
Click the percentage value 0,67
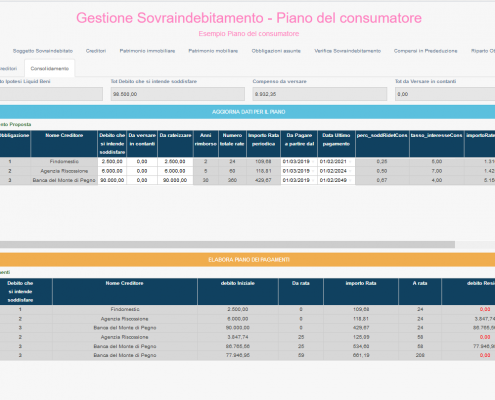(382, 180)
